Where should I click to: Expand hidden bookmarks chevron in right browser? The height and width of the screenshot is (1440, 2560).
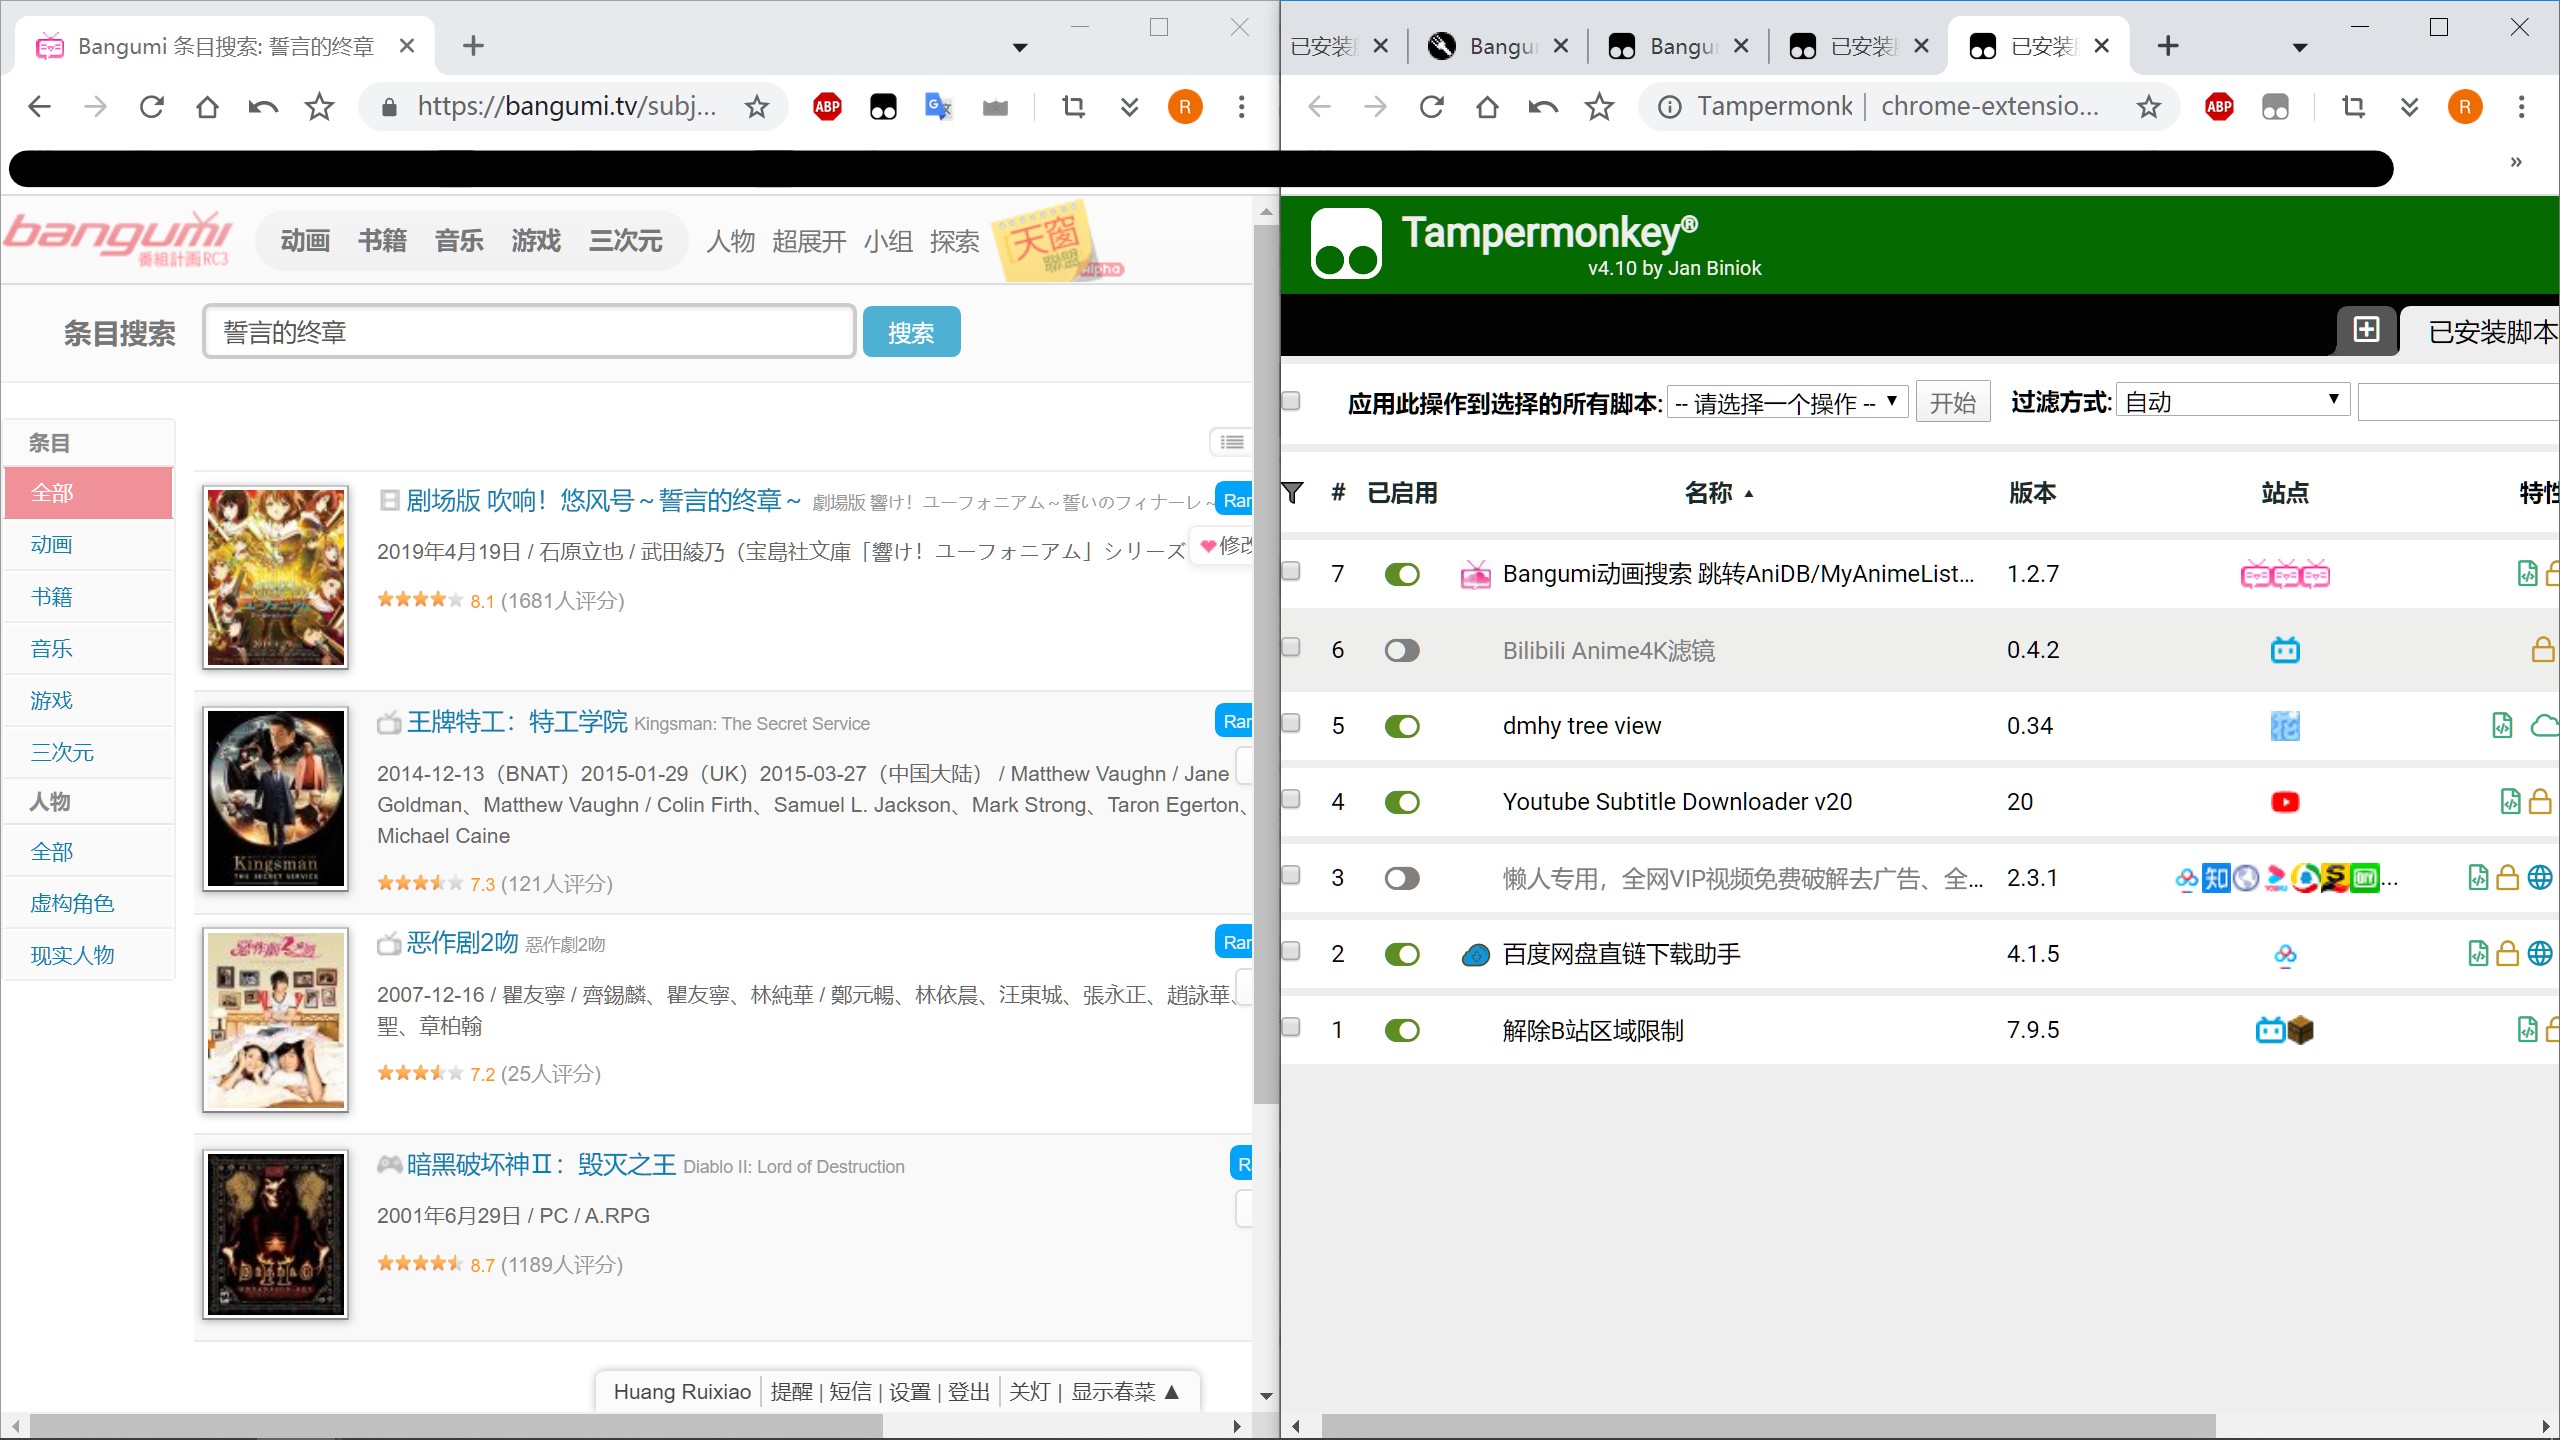2516,162
